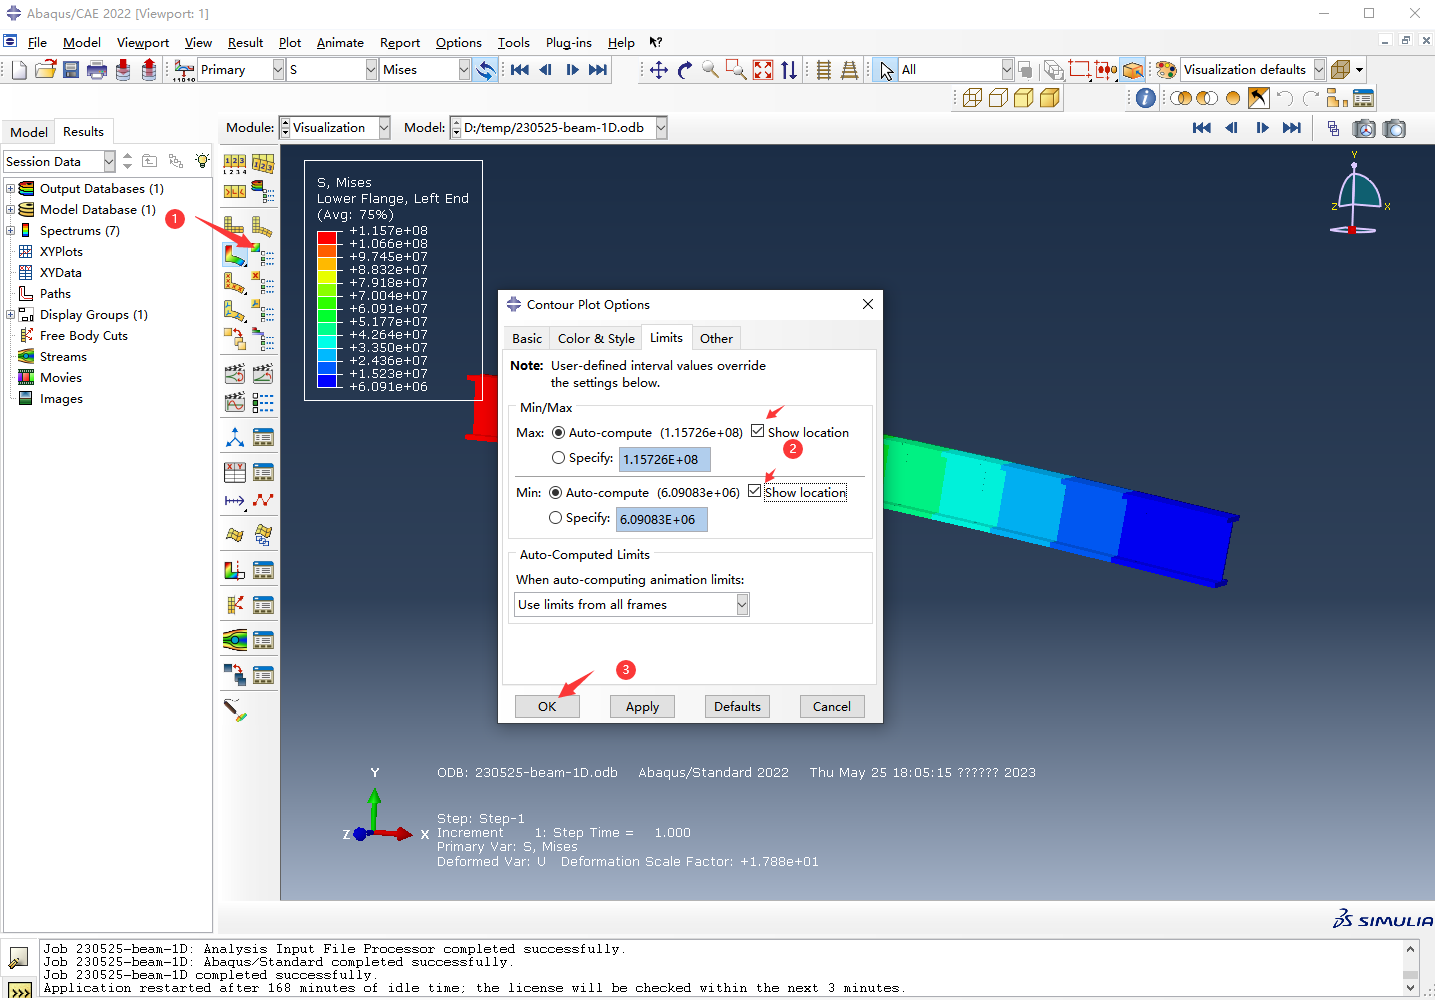This screenshot has width=1435, height=1000.
Task: Click the color palette icon
Action: click(x=1166, y=69)
